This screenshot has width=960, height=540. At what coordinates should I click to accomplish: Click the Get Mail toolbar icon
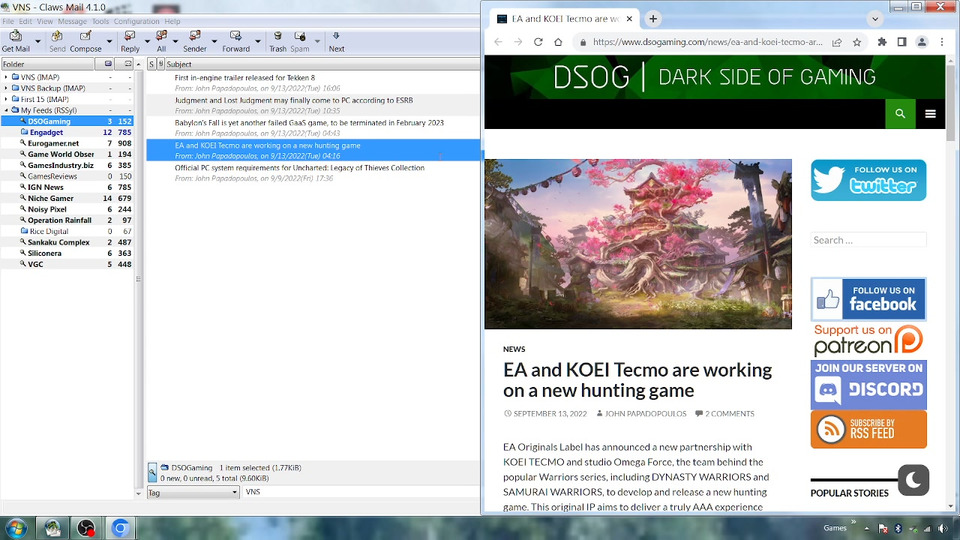click(x=15, y=41)
